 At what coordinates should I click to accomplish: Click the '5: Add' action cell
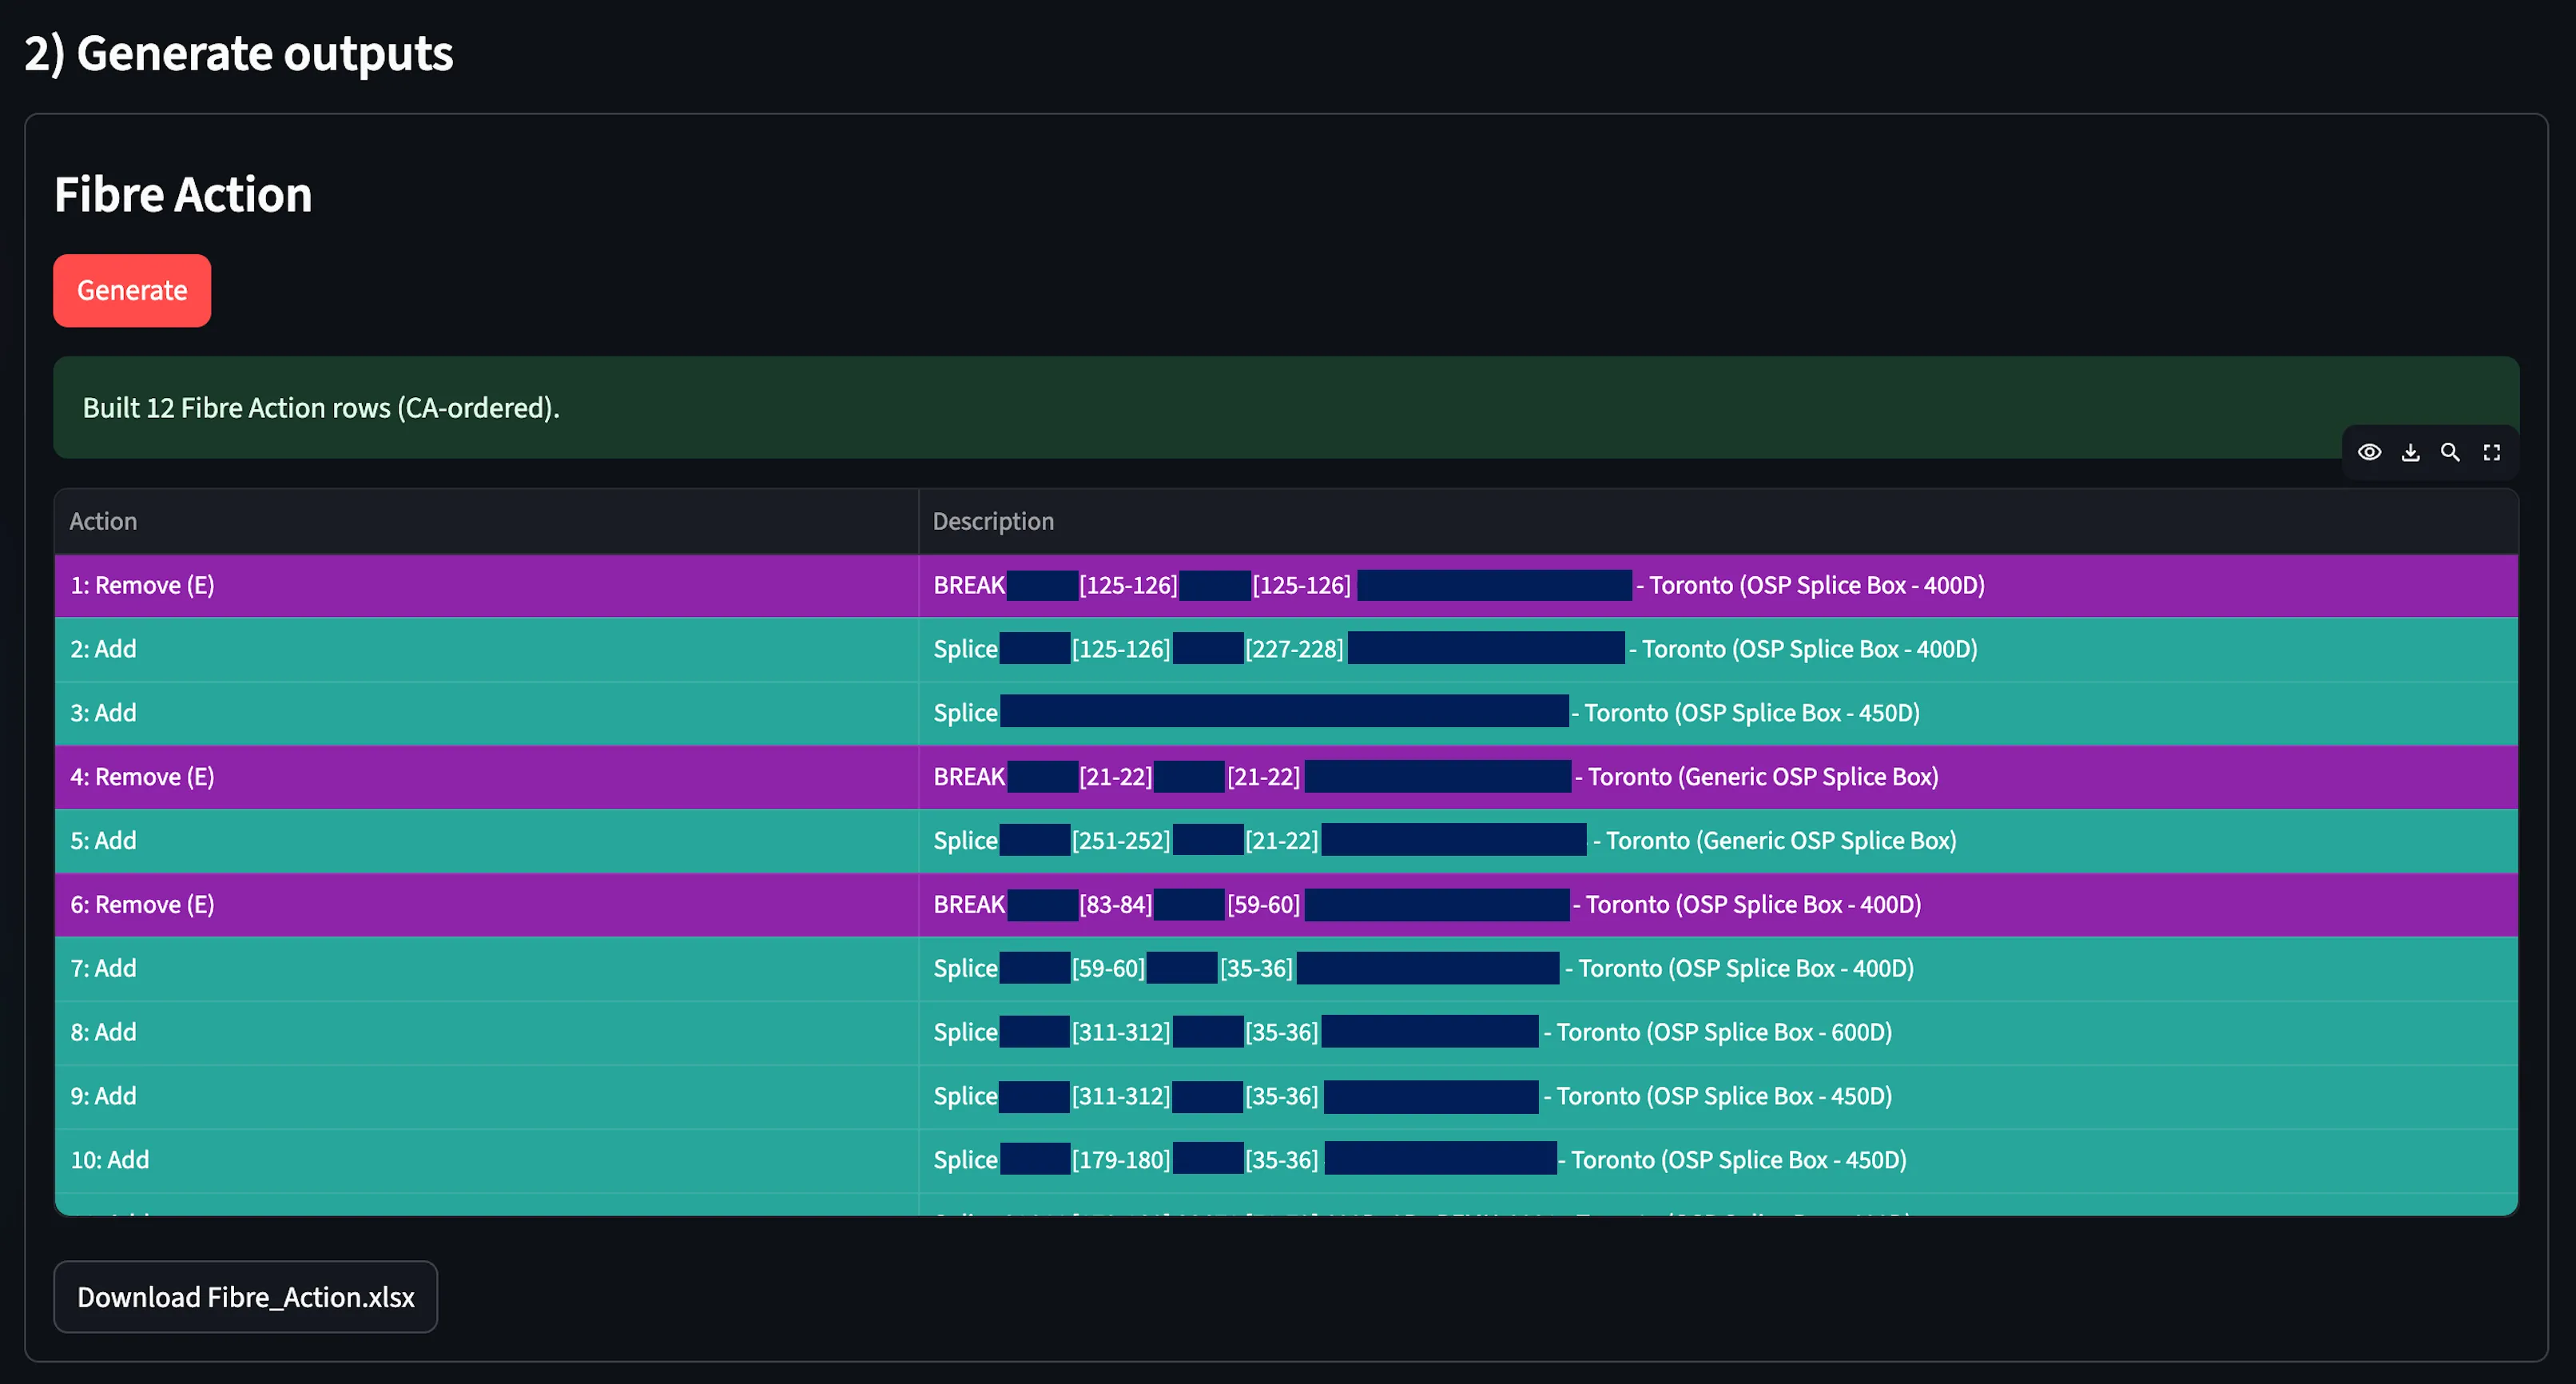(x=104, y=841)
